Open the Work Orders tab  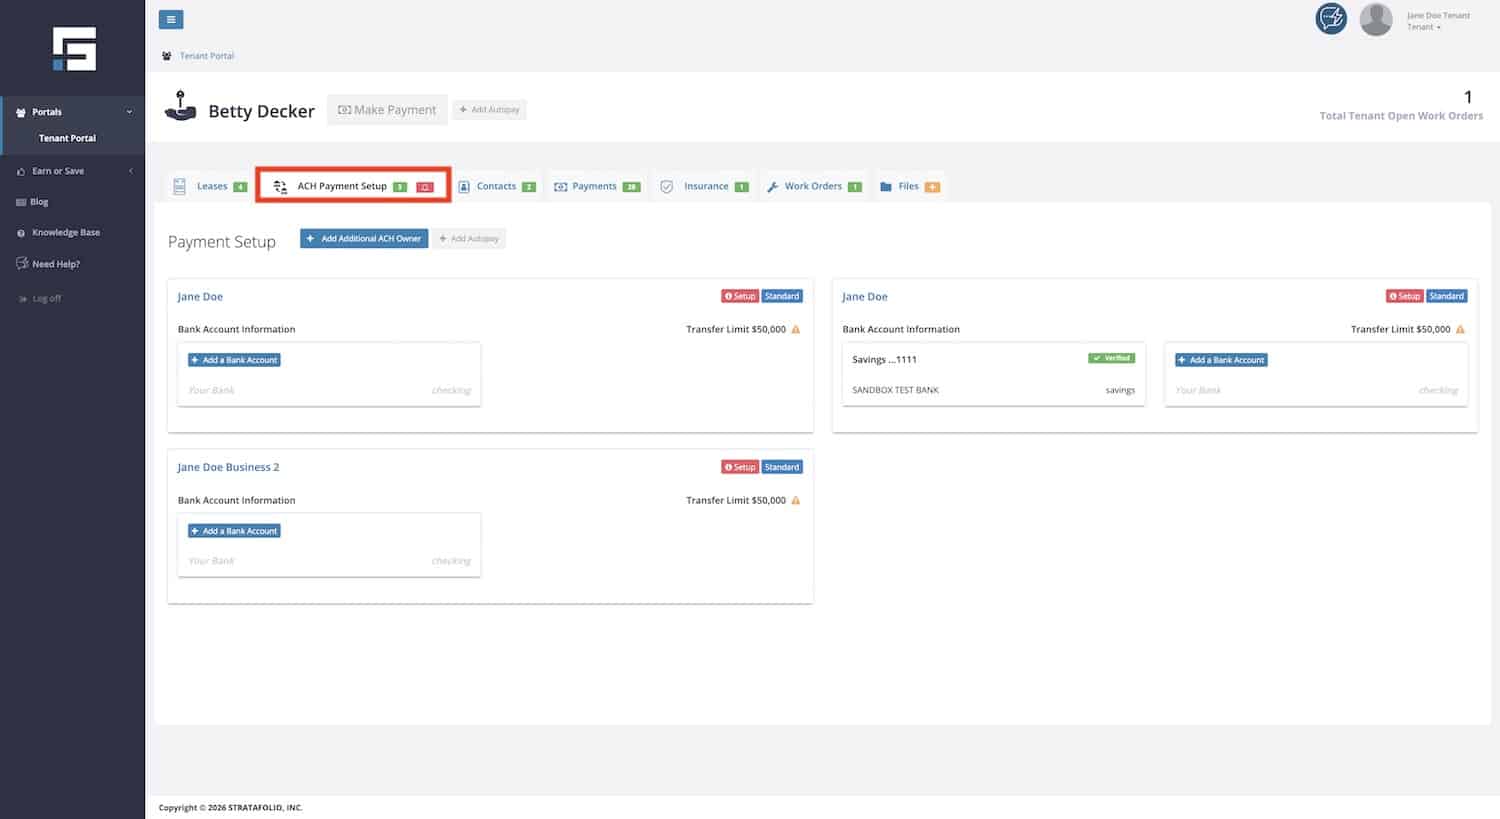click(814, 186)
